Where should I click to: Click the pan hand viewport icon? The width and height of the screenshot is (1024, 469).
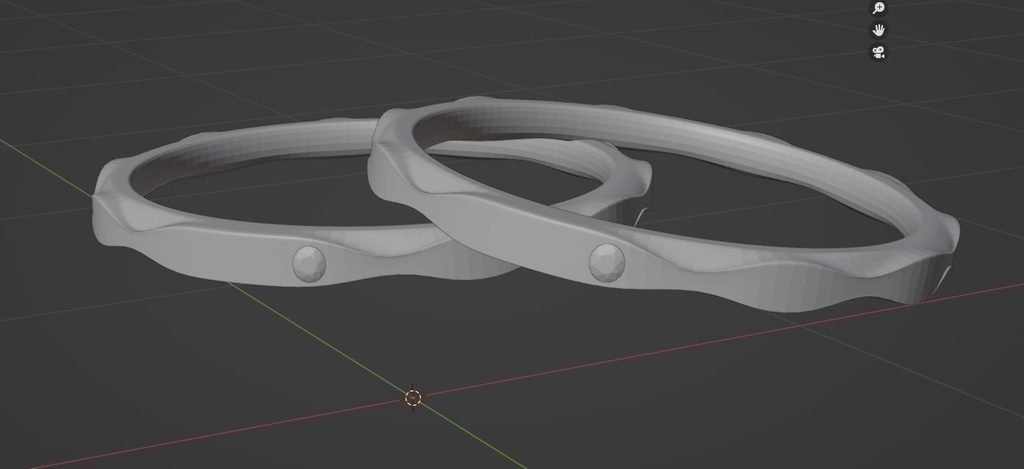[879, 30]
